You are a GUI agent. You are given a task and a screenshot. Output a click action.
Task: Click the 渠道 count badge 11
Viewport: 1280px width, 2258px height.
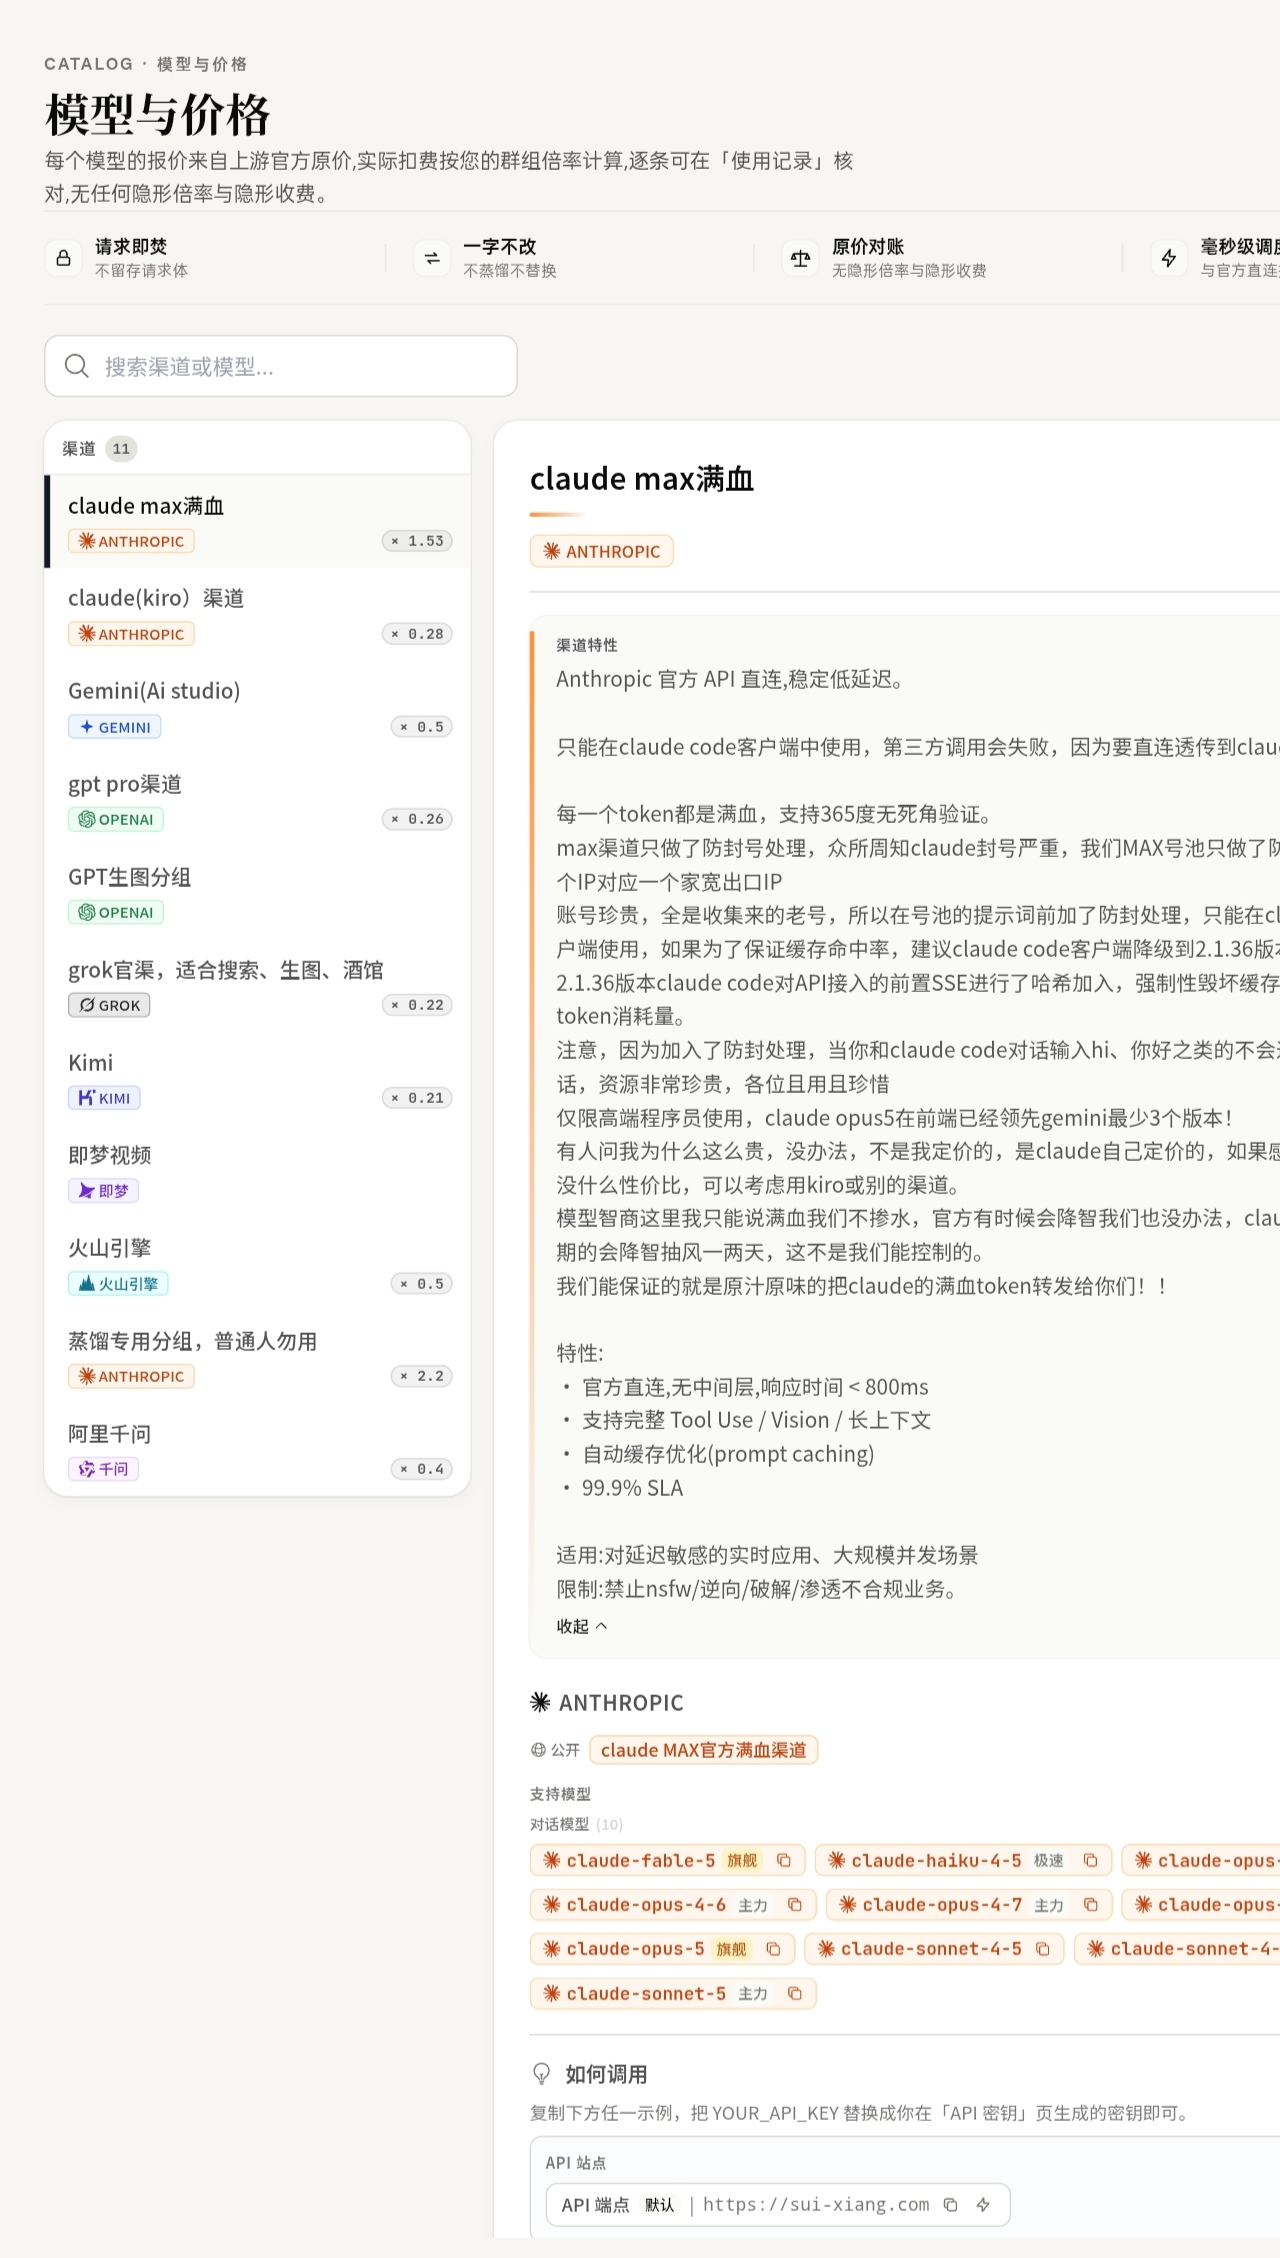pyautogui.click(x=121, y=448)
